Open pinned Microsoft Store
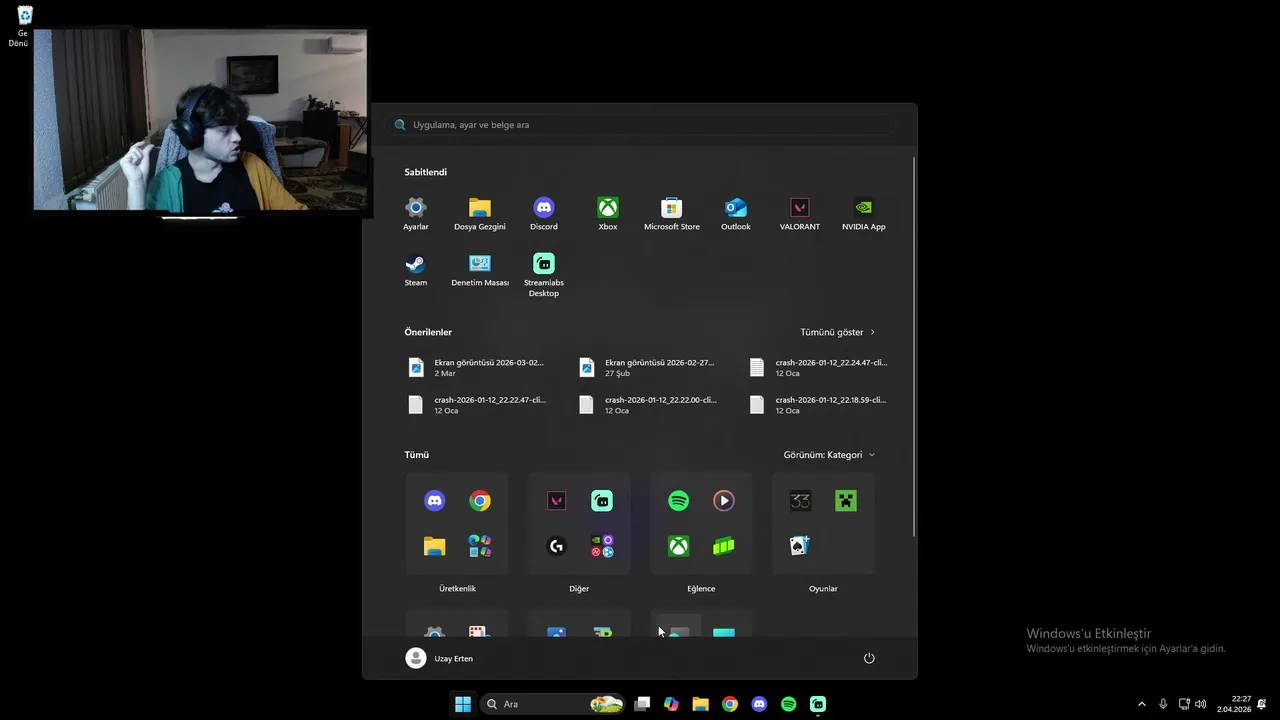The image size is (1280, 720). pos(672,213)
